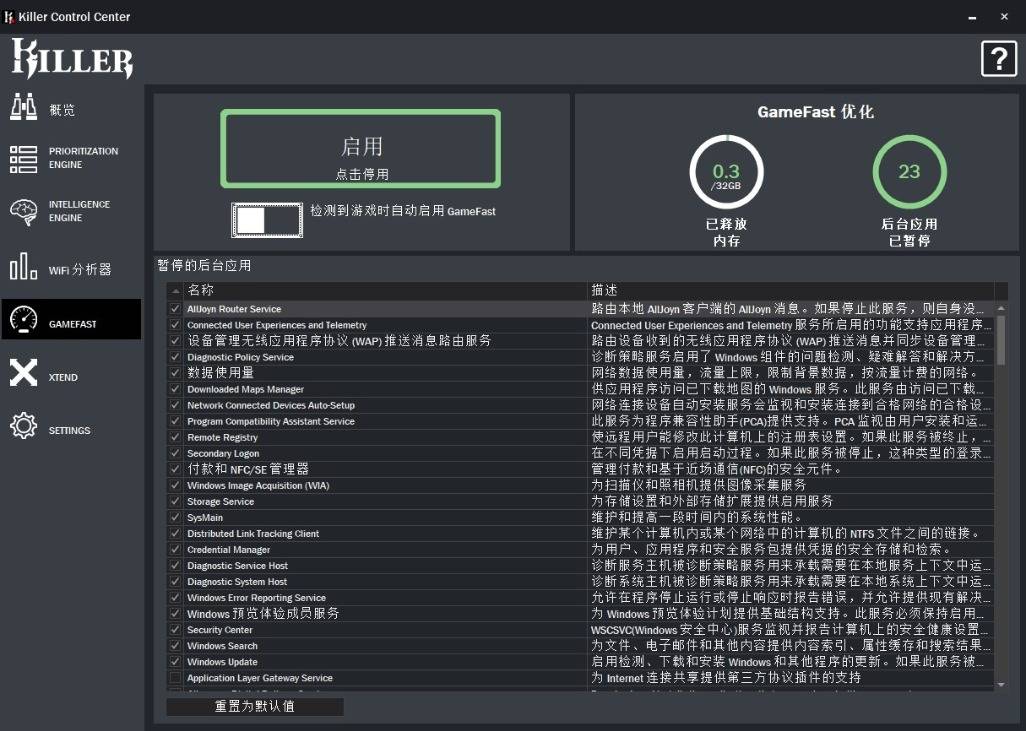The height and width of the screenshot is (731, 1026).
Task: Click the Killer logo
Action: 73,59
